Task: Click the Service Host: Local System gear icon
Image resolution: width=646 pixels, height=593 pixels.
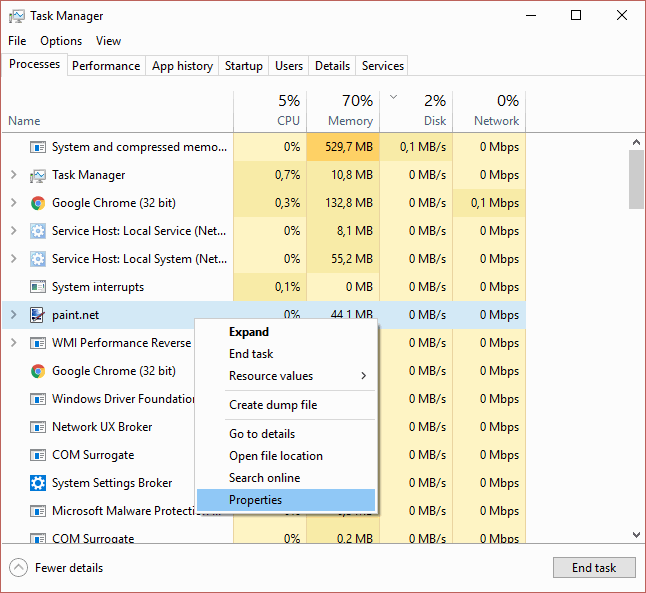Action: 38,259
